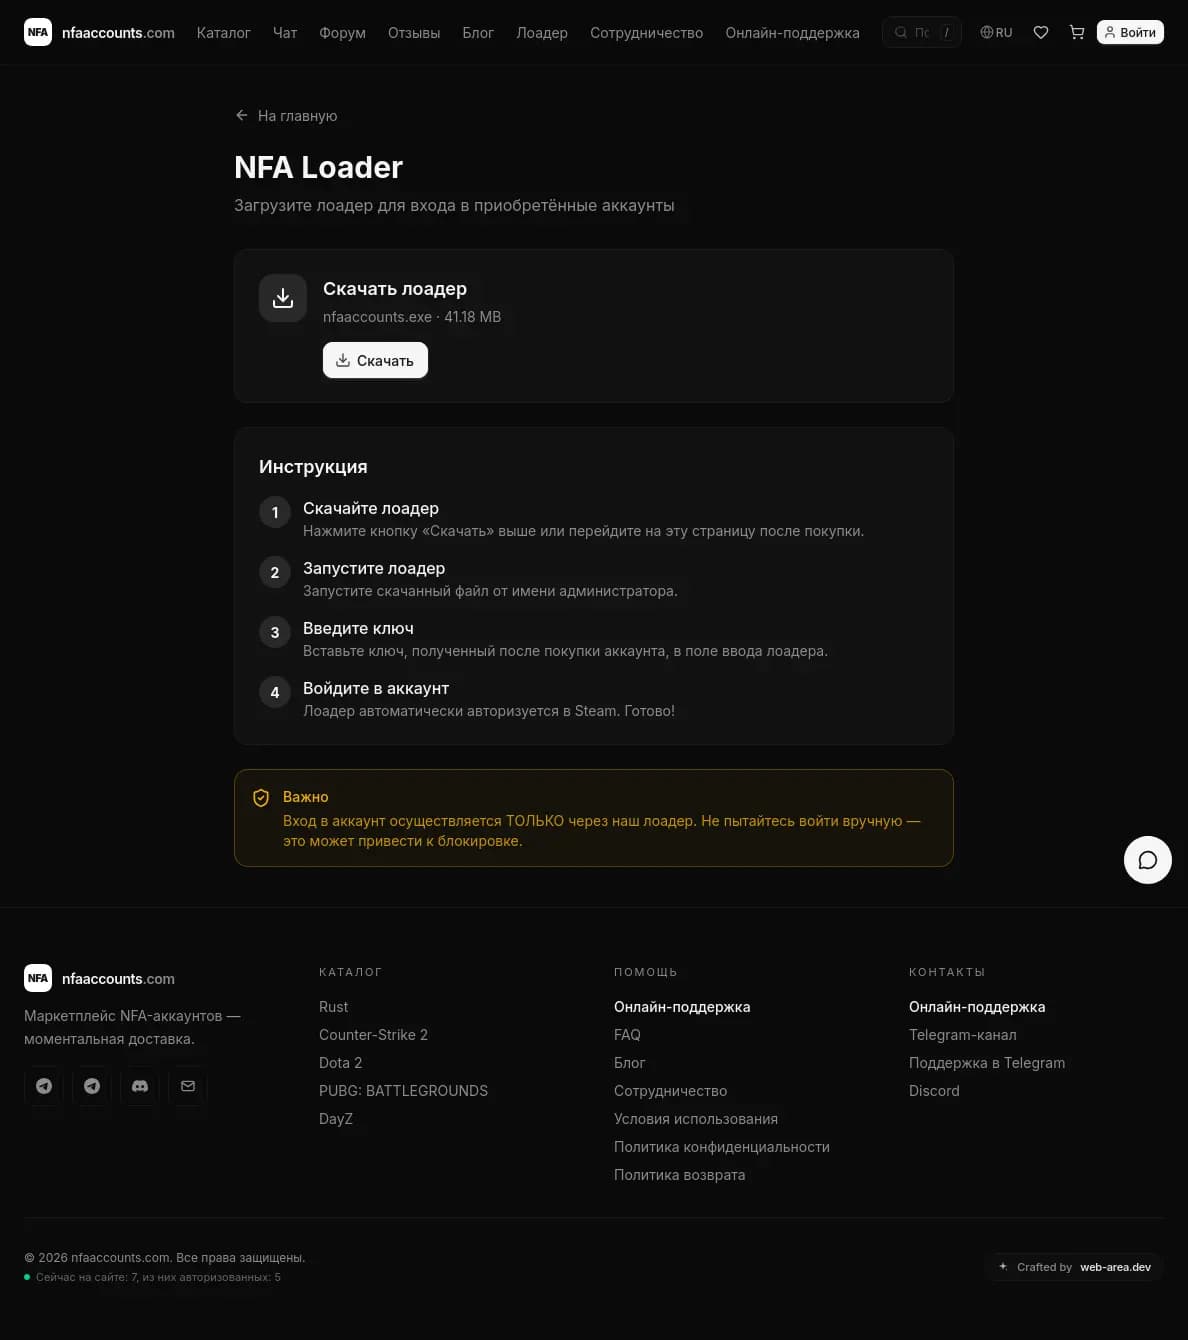Open Условия использования link

[696, 1119]
